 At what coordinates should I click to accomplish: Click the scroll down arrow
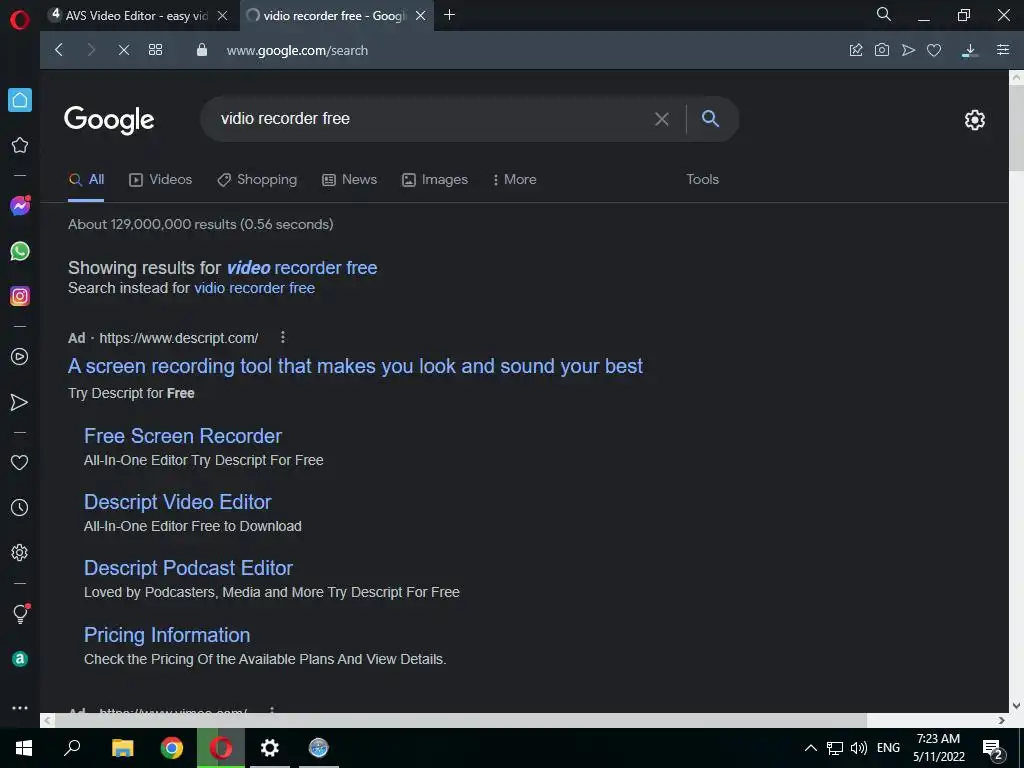(x=1016, y=706)
